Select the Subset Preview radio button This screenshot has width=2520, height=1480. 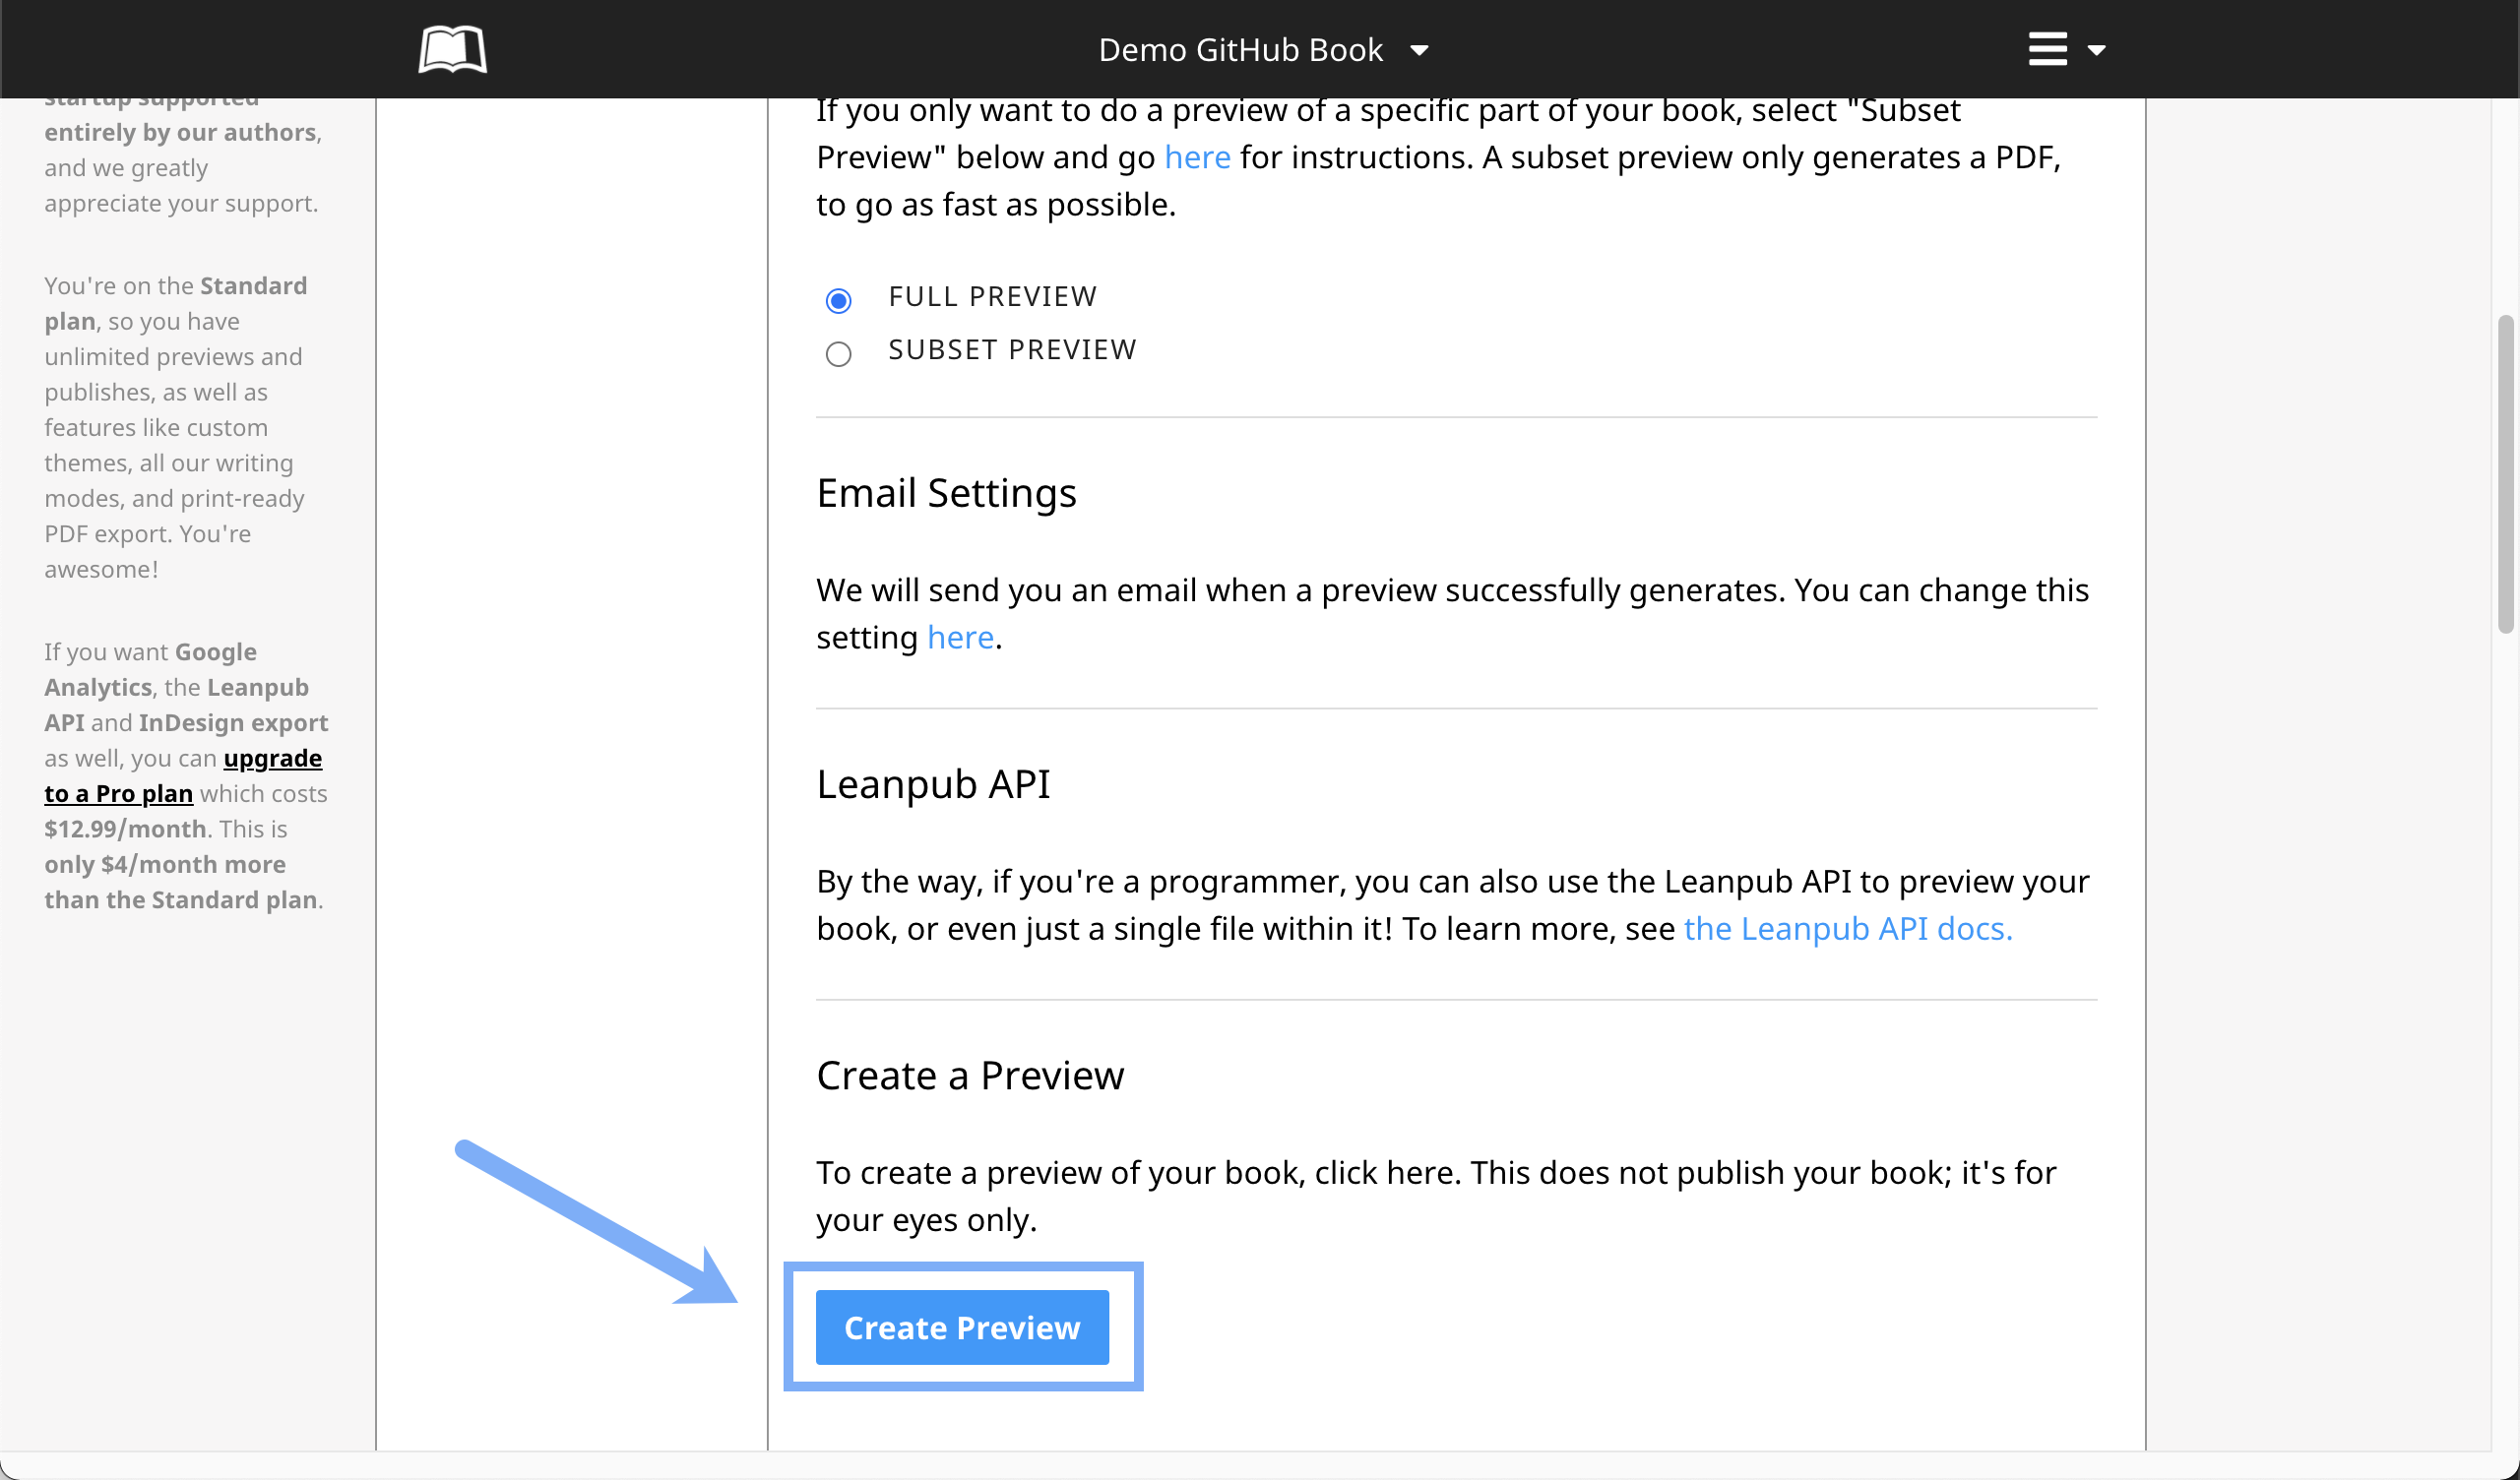(x=838, y=354)
